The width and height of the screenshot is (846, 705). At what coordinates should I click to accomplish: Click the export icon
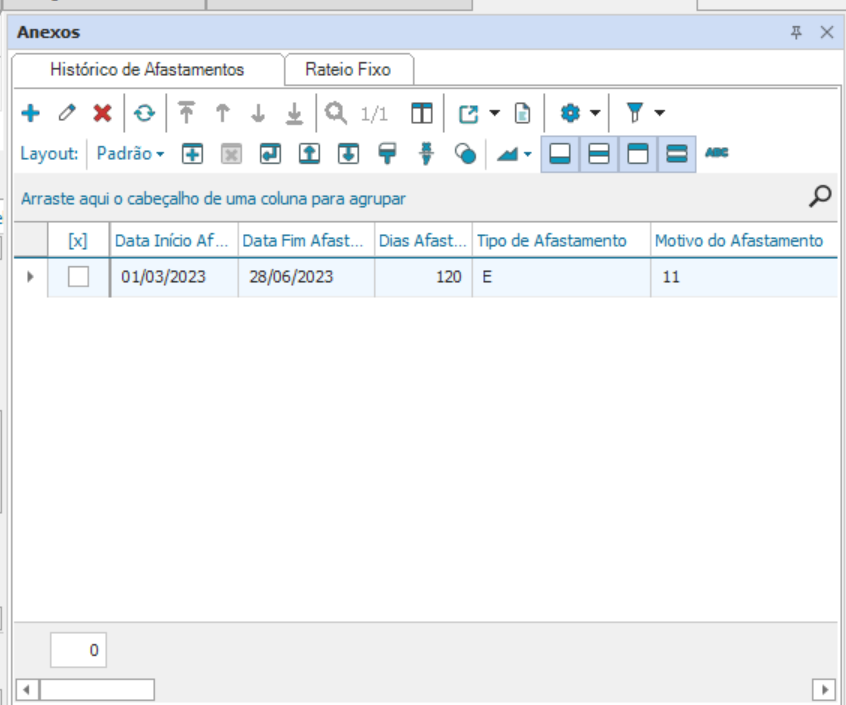click(468, 113)
